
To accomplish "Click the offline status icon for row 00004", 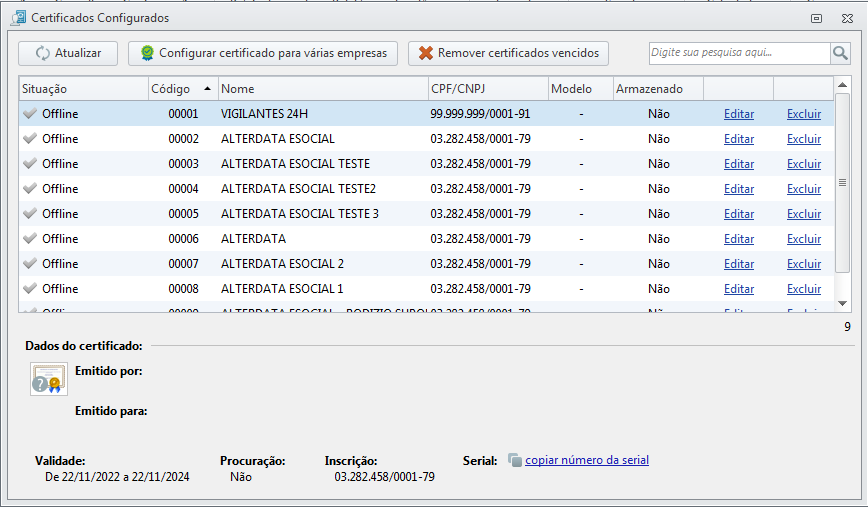I will [x=30, y=188].
